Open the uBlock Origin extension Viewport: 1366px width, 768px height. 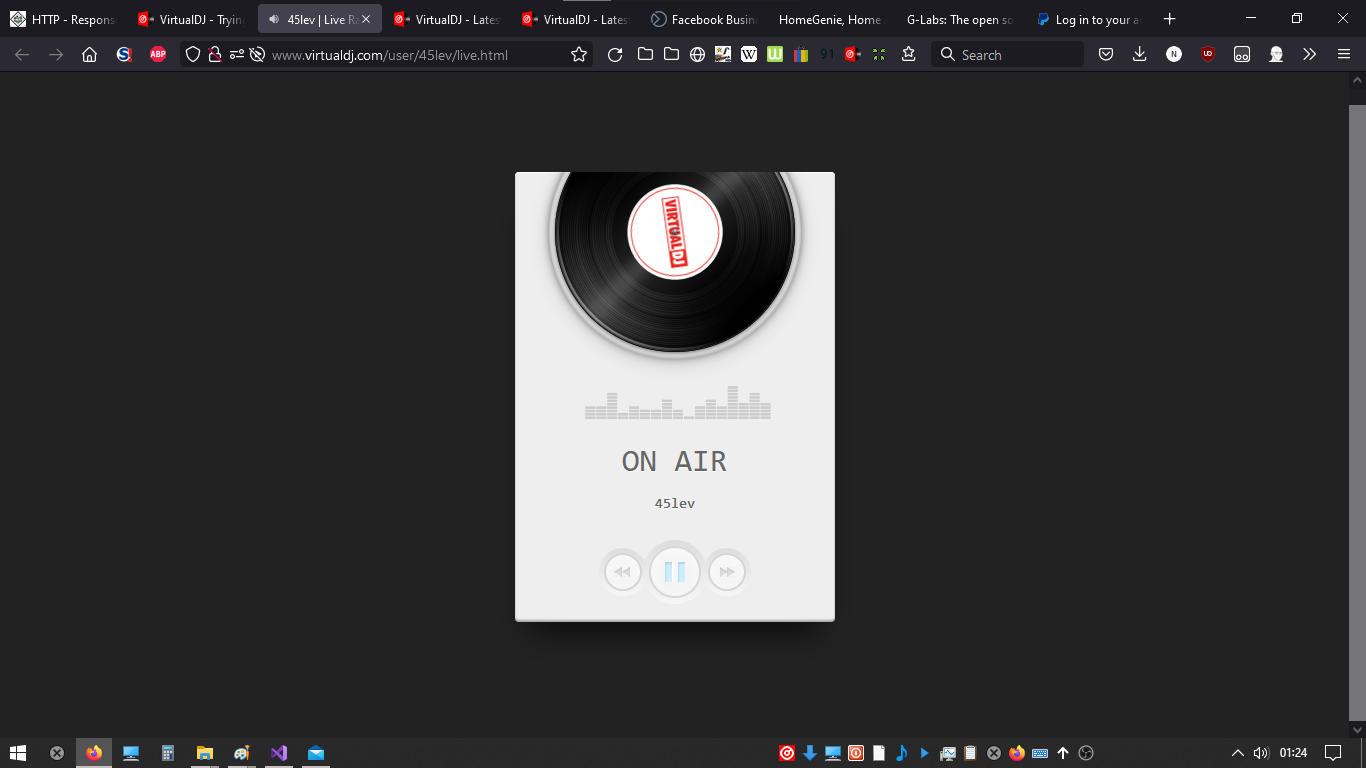pyautogui.click(x=1208, y=55)
